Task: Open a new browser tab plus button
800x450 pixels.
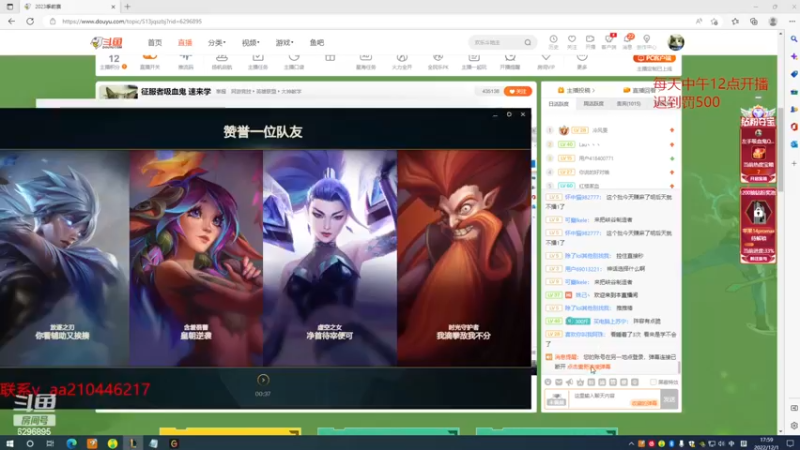Action: (128, 7)
